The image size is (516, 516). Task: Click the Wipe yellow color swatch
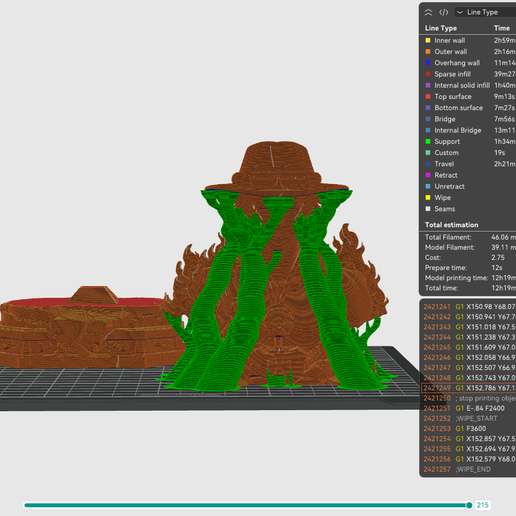point(428,198)
